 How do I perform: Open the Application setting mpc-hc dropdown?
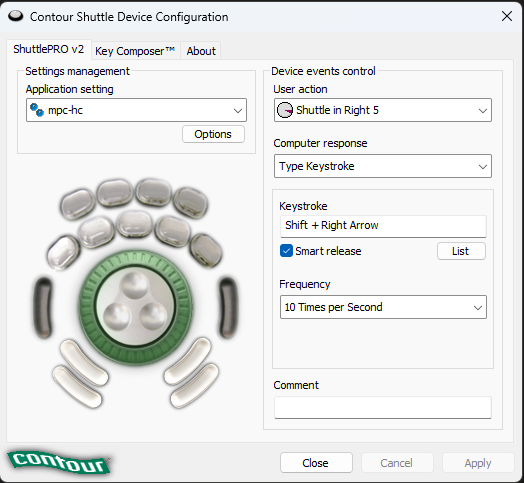tap(136, 110)
